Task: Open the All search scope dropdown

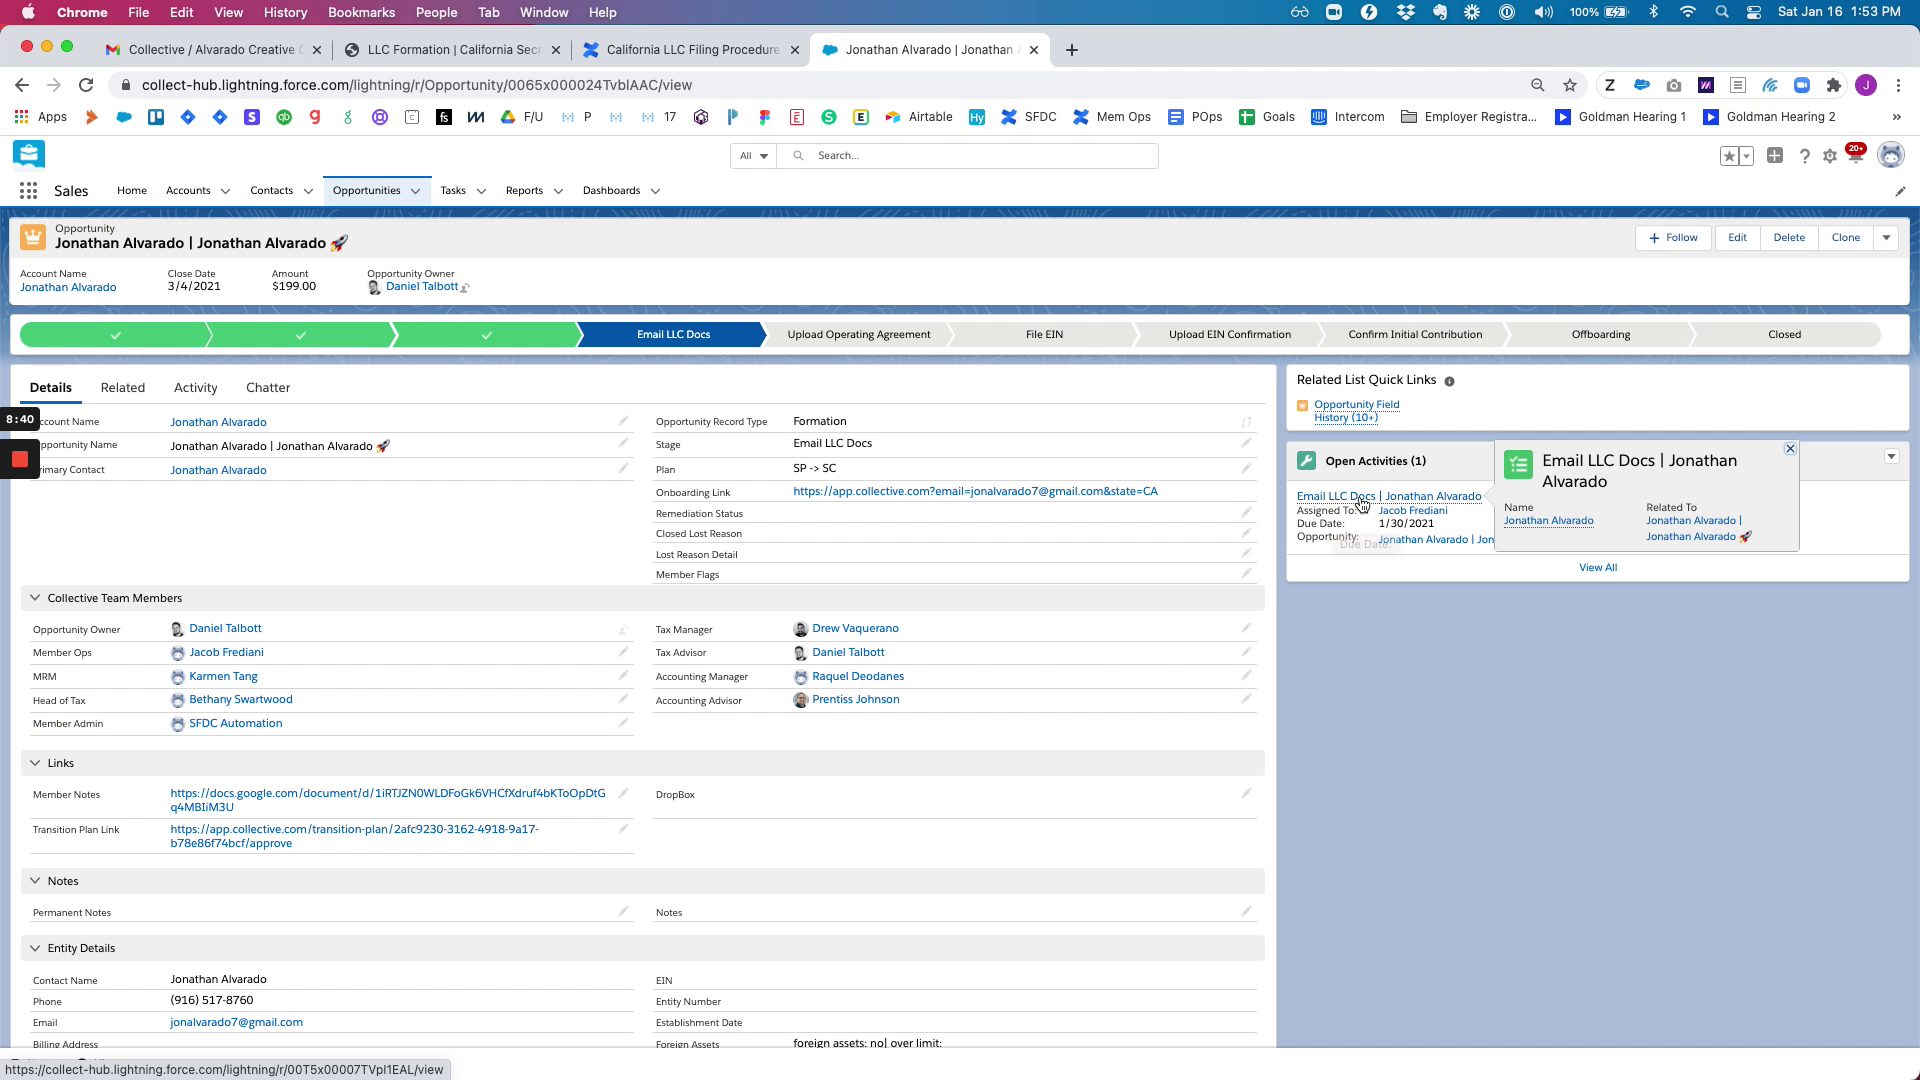Action: point(753,156)
